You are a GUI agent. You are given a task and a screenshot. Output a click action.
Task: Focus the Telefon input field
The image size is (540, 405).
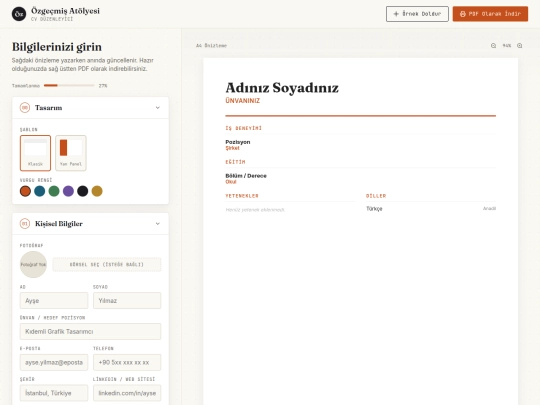point(127,362)
